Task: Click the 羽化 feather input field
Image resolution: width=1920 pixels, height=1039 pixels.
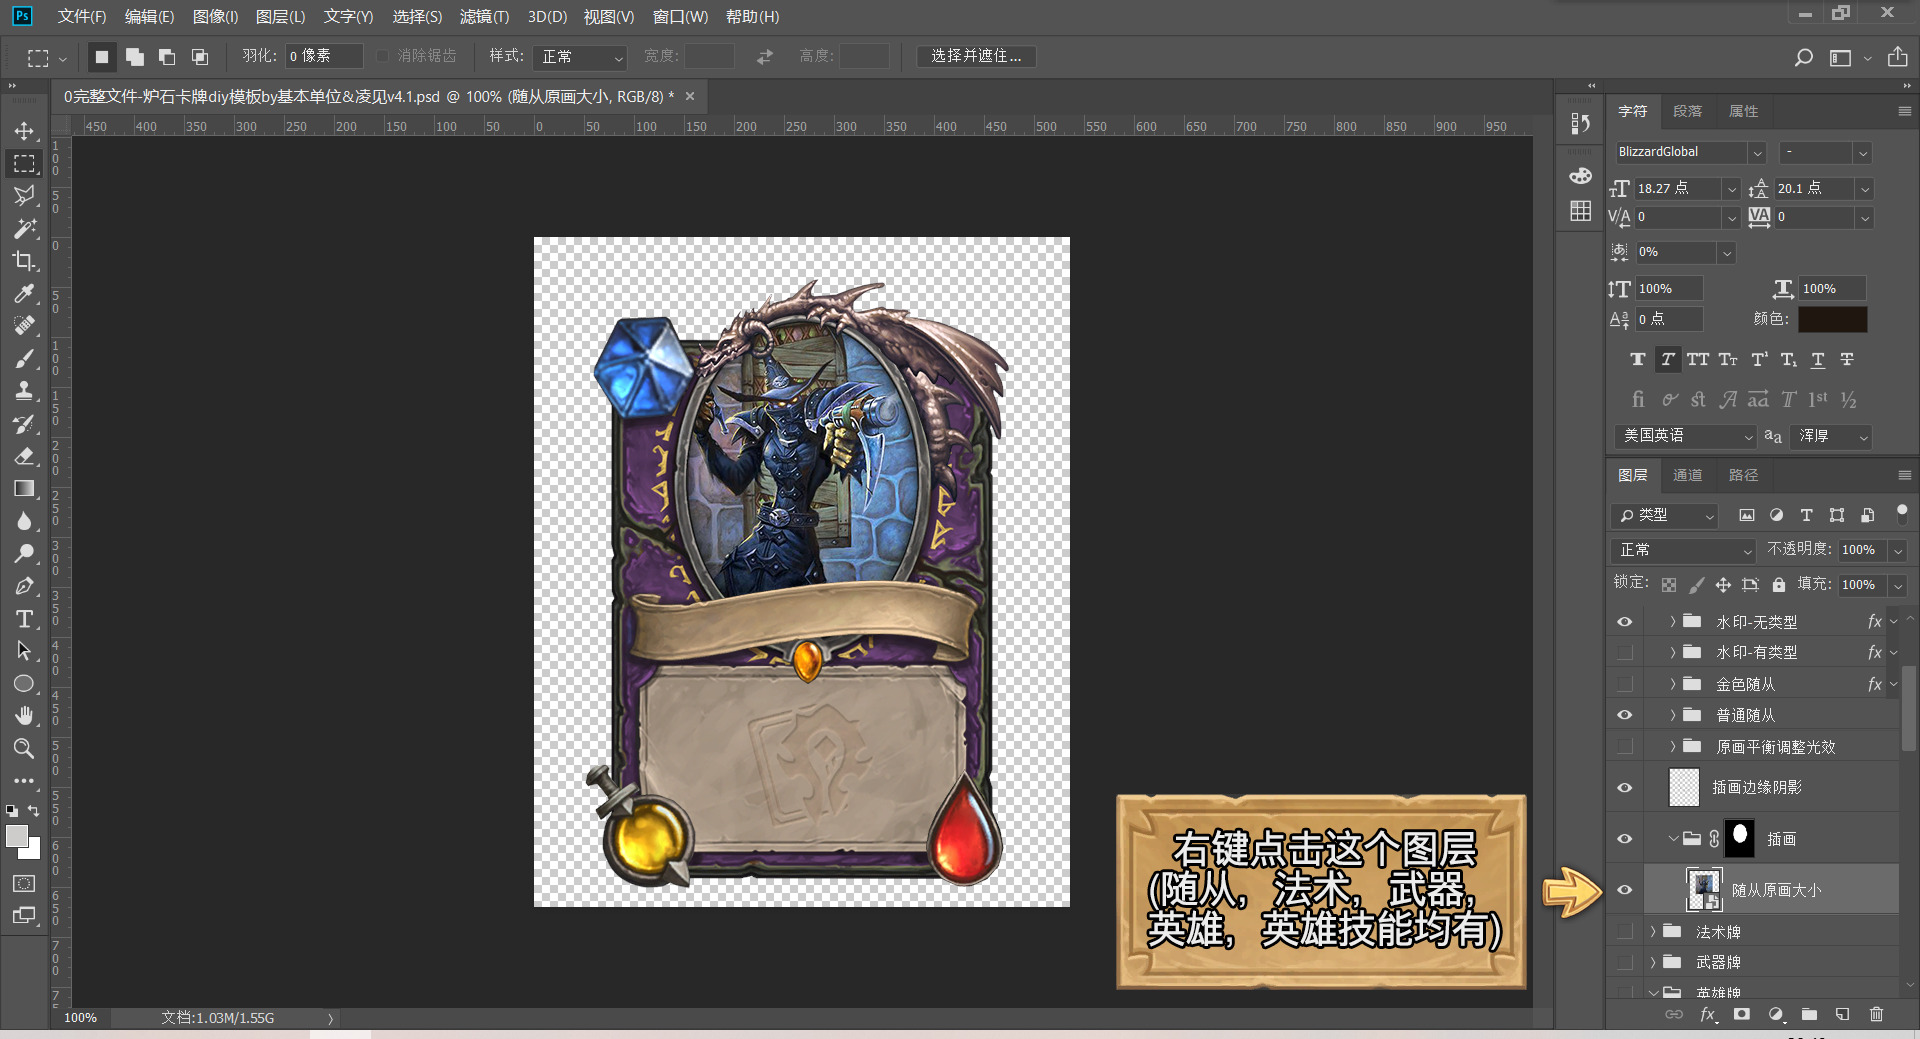Action: click(323, 56)
